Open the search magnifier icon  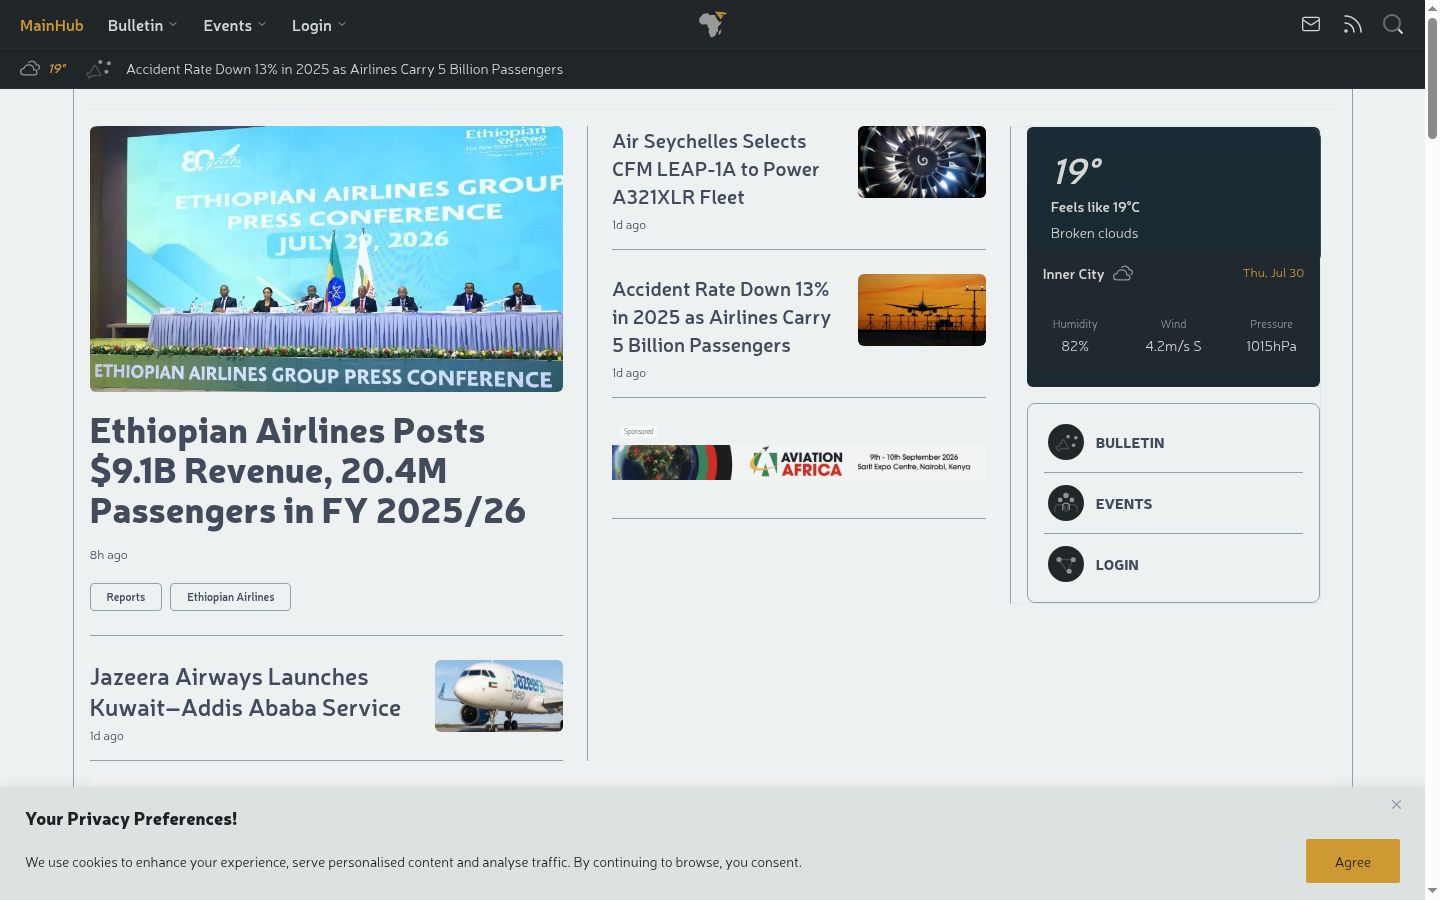[1393, 24]
